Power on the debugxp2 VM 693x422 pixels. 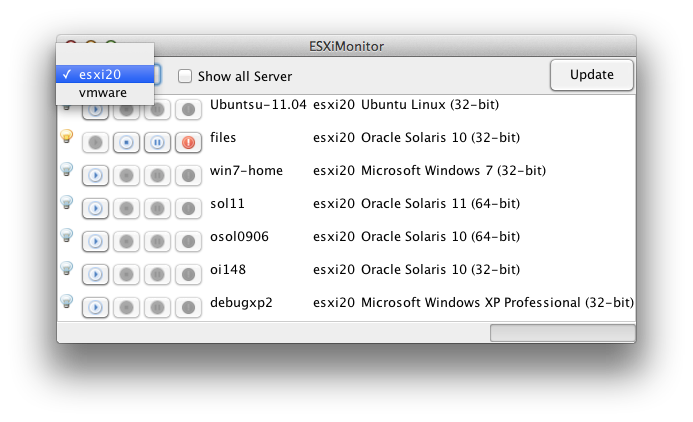tap(95, 308)
